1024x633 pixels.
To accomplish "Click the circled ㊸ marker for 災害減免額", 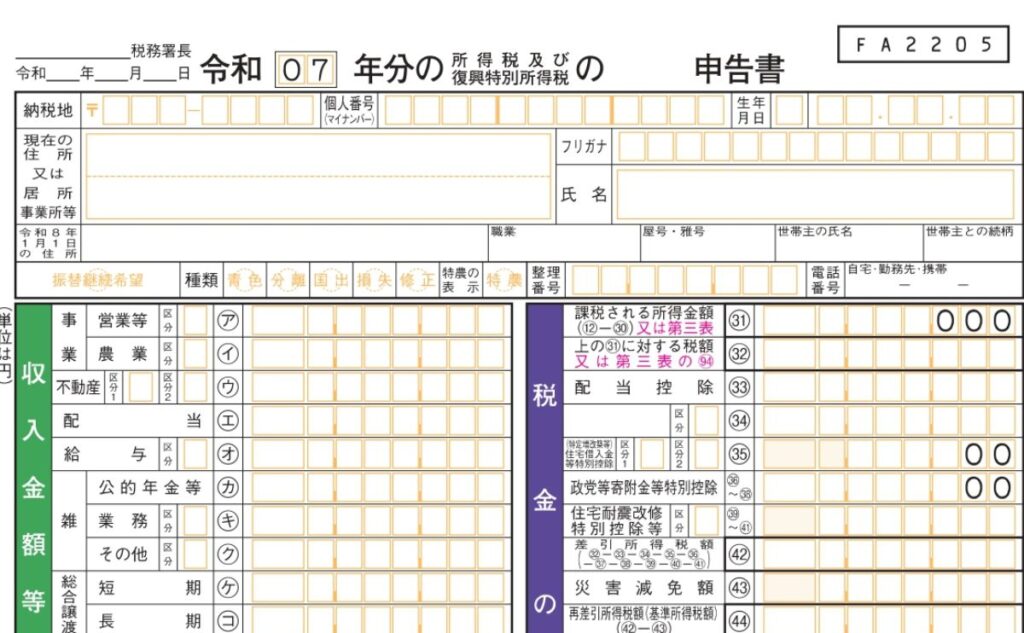I will pyautogui.click(x=739, y=587).
